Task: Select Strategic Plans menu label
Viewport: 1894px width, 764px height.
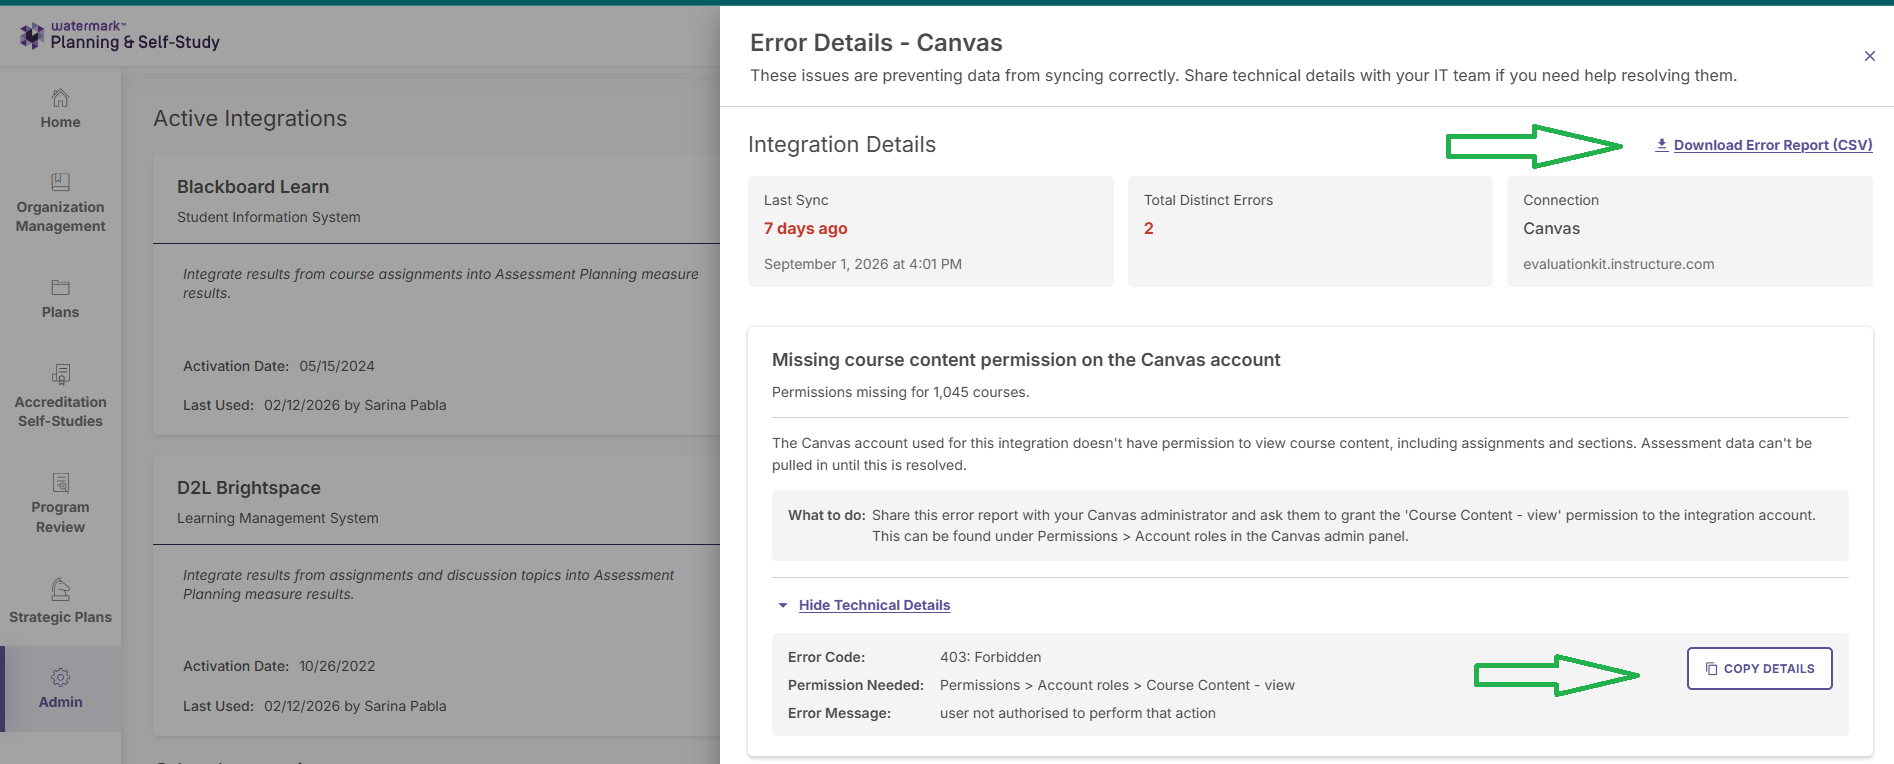Action: [61, 617]
